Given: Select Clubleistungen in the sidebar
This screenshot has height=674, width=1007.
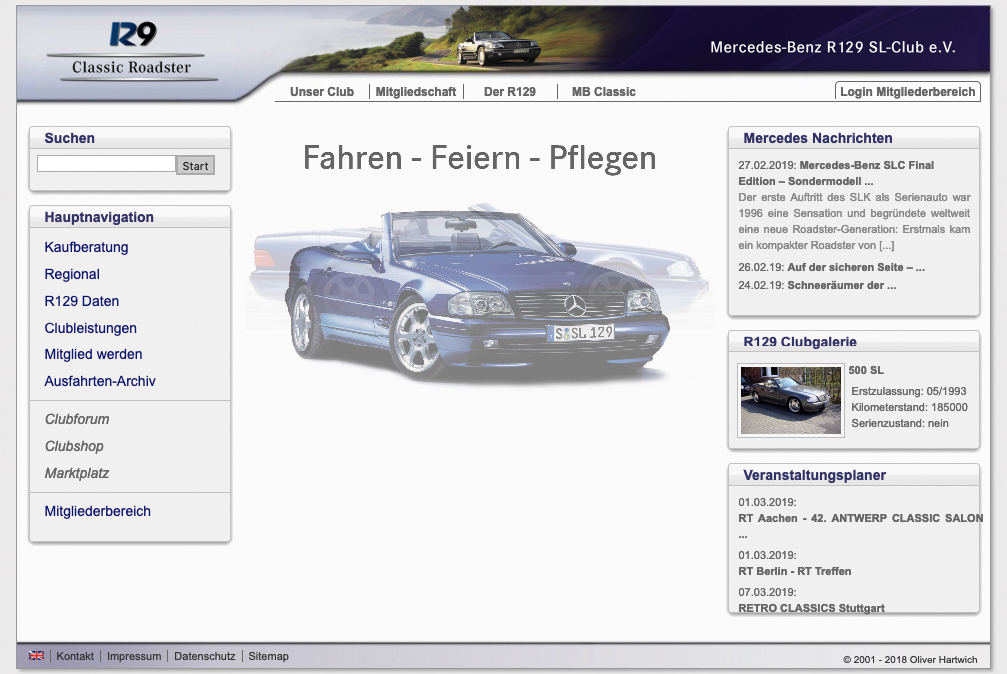Looking at the screenshot, I should [x=91, y=328].
